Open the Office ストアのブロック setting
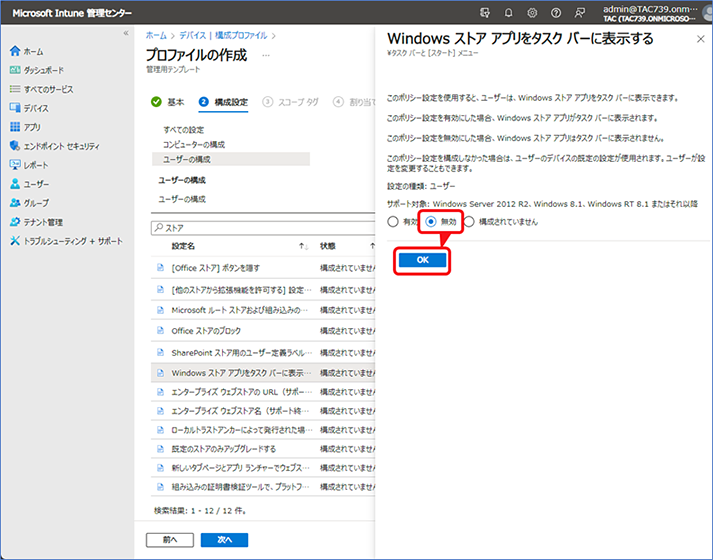 [206, 331]
